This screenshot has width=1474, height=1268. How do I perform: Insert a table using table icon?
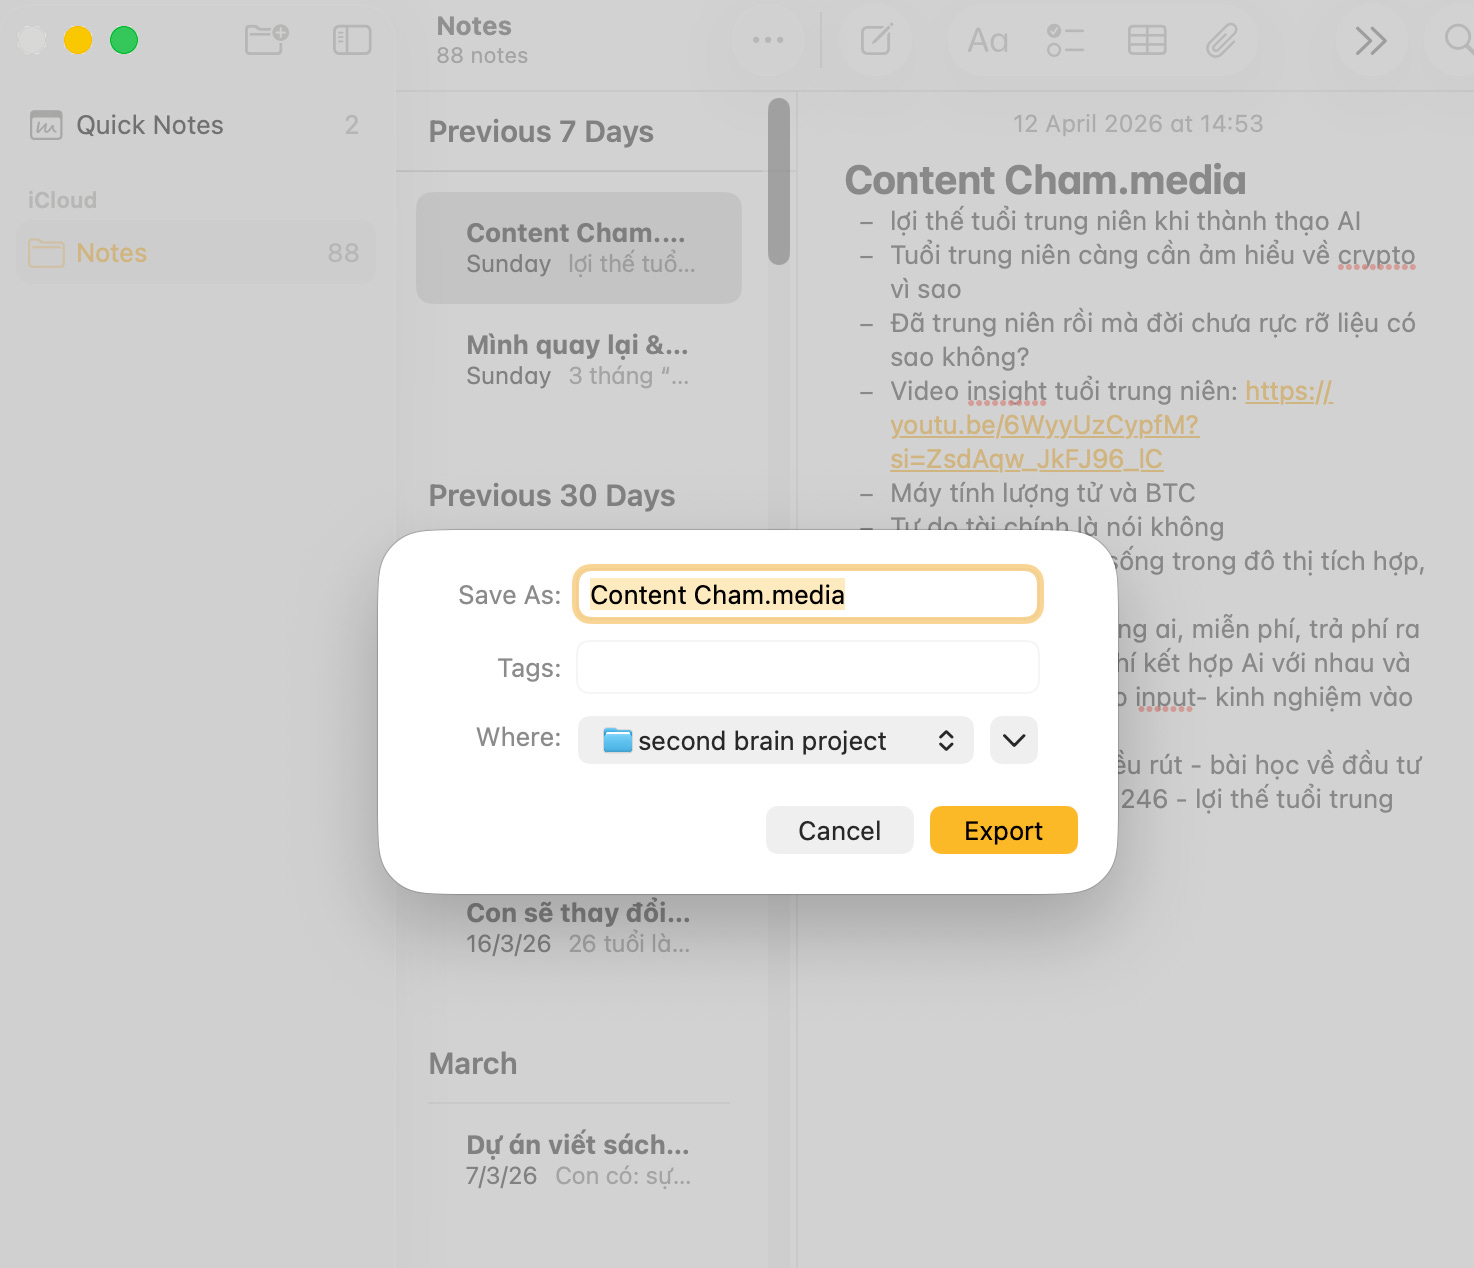point(1147,40)
